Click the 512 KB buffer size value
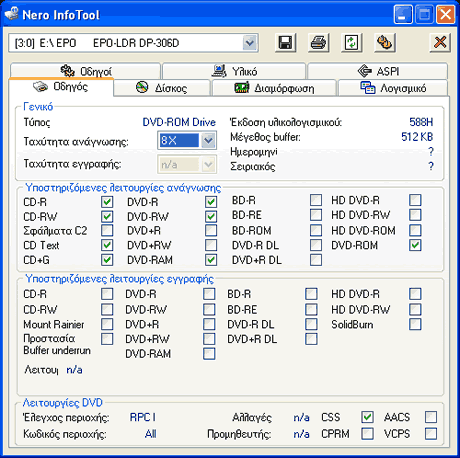The image size is (460, 458). (x=417, y=137)
